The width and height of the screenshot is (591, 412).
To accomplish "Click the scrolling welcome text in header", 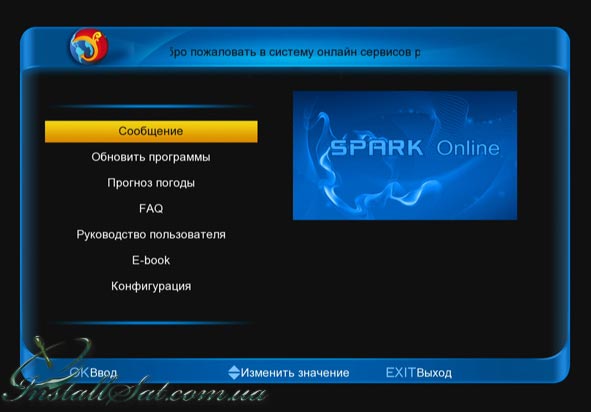I will (x=294, y=52).
